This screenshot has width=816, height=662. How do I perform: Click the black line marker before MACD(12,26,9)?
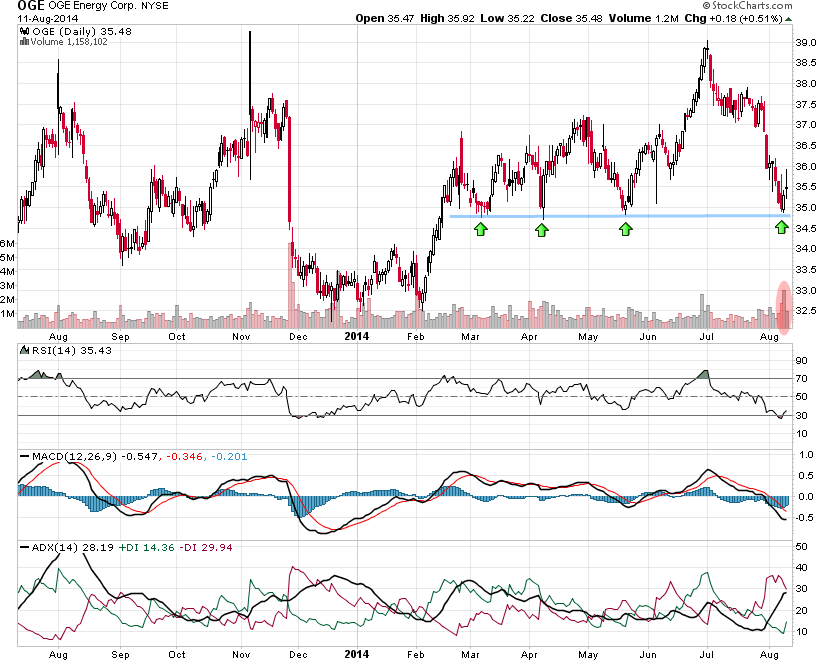pyautogui.click(x=24, y=456)
